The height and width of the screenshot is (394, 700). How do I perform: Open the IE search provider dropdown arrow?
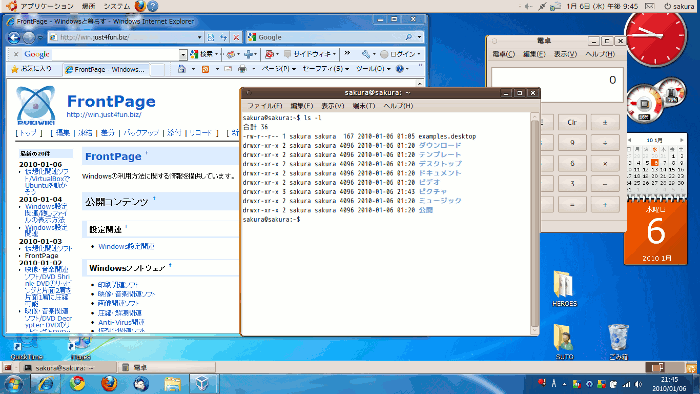[419, 37]
